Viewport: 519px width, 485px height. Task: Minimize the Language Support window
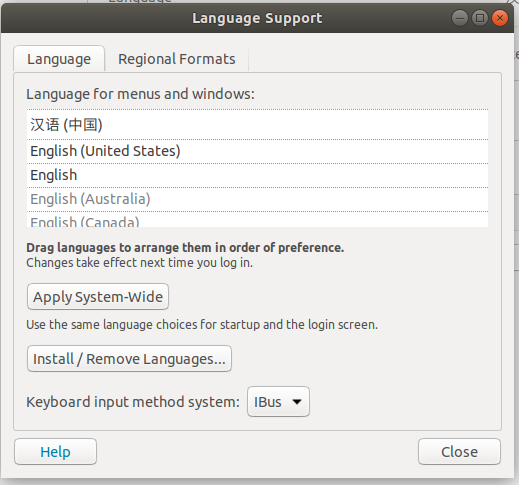(x=460, y=18)
